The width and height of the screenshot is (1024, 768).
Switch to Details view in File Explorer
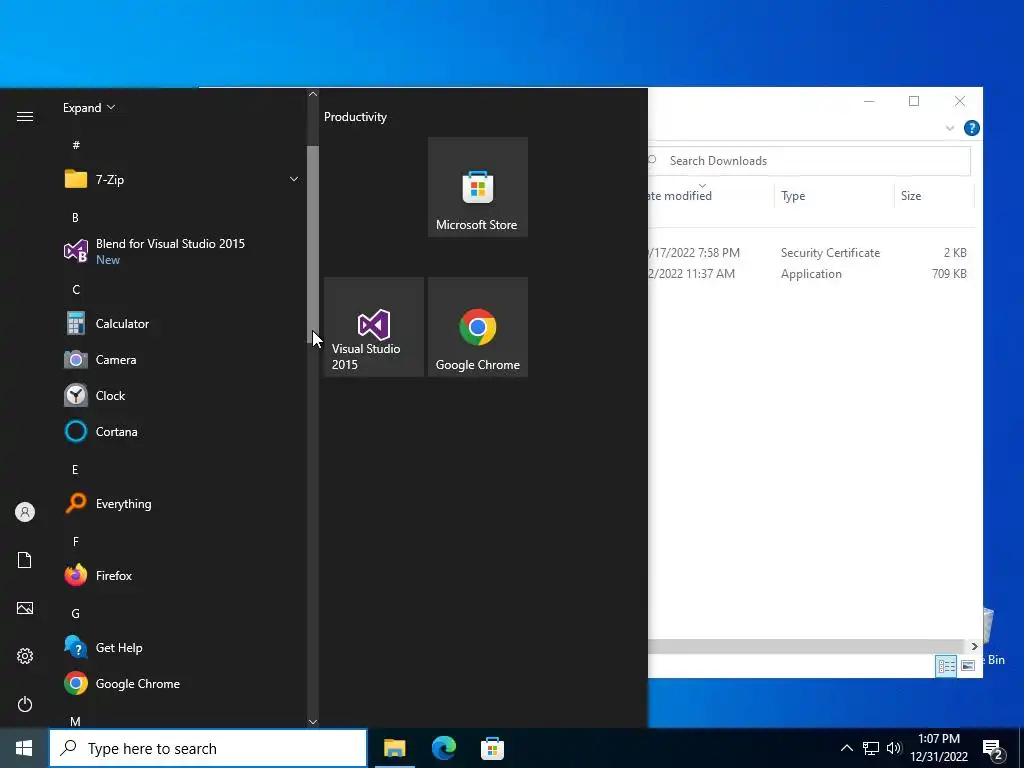click(946, 665)
